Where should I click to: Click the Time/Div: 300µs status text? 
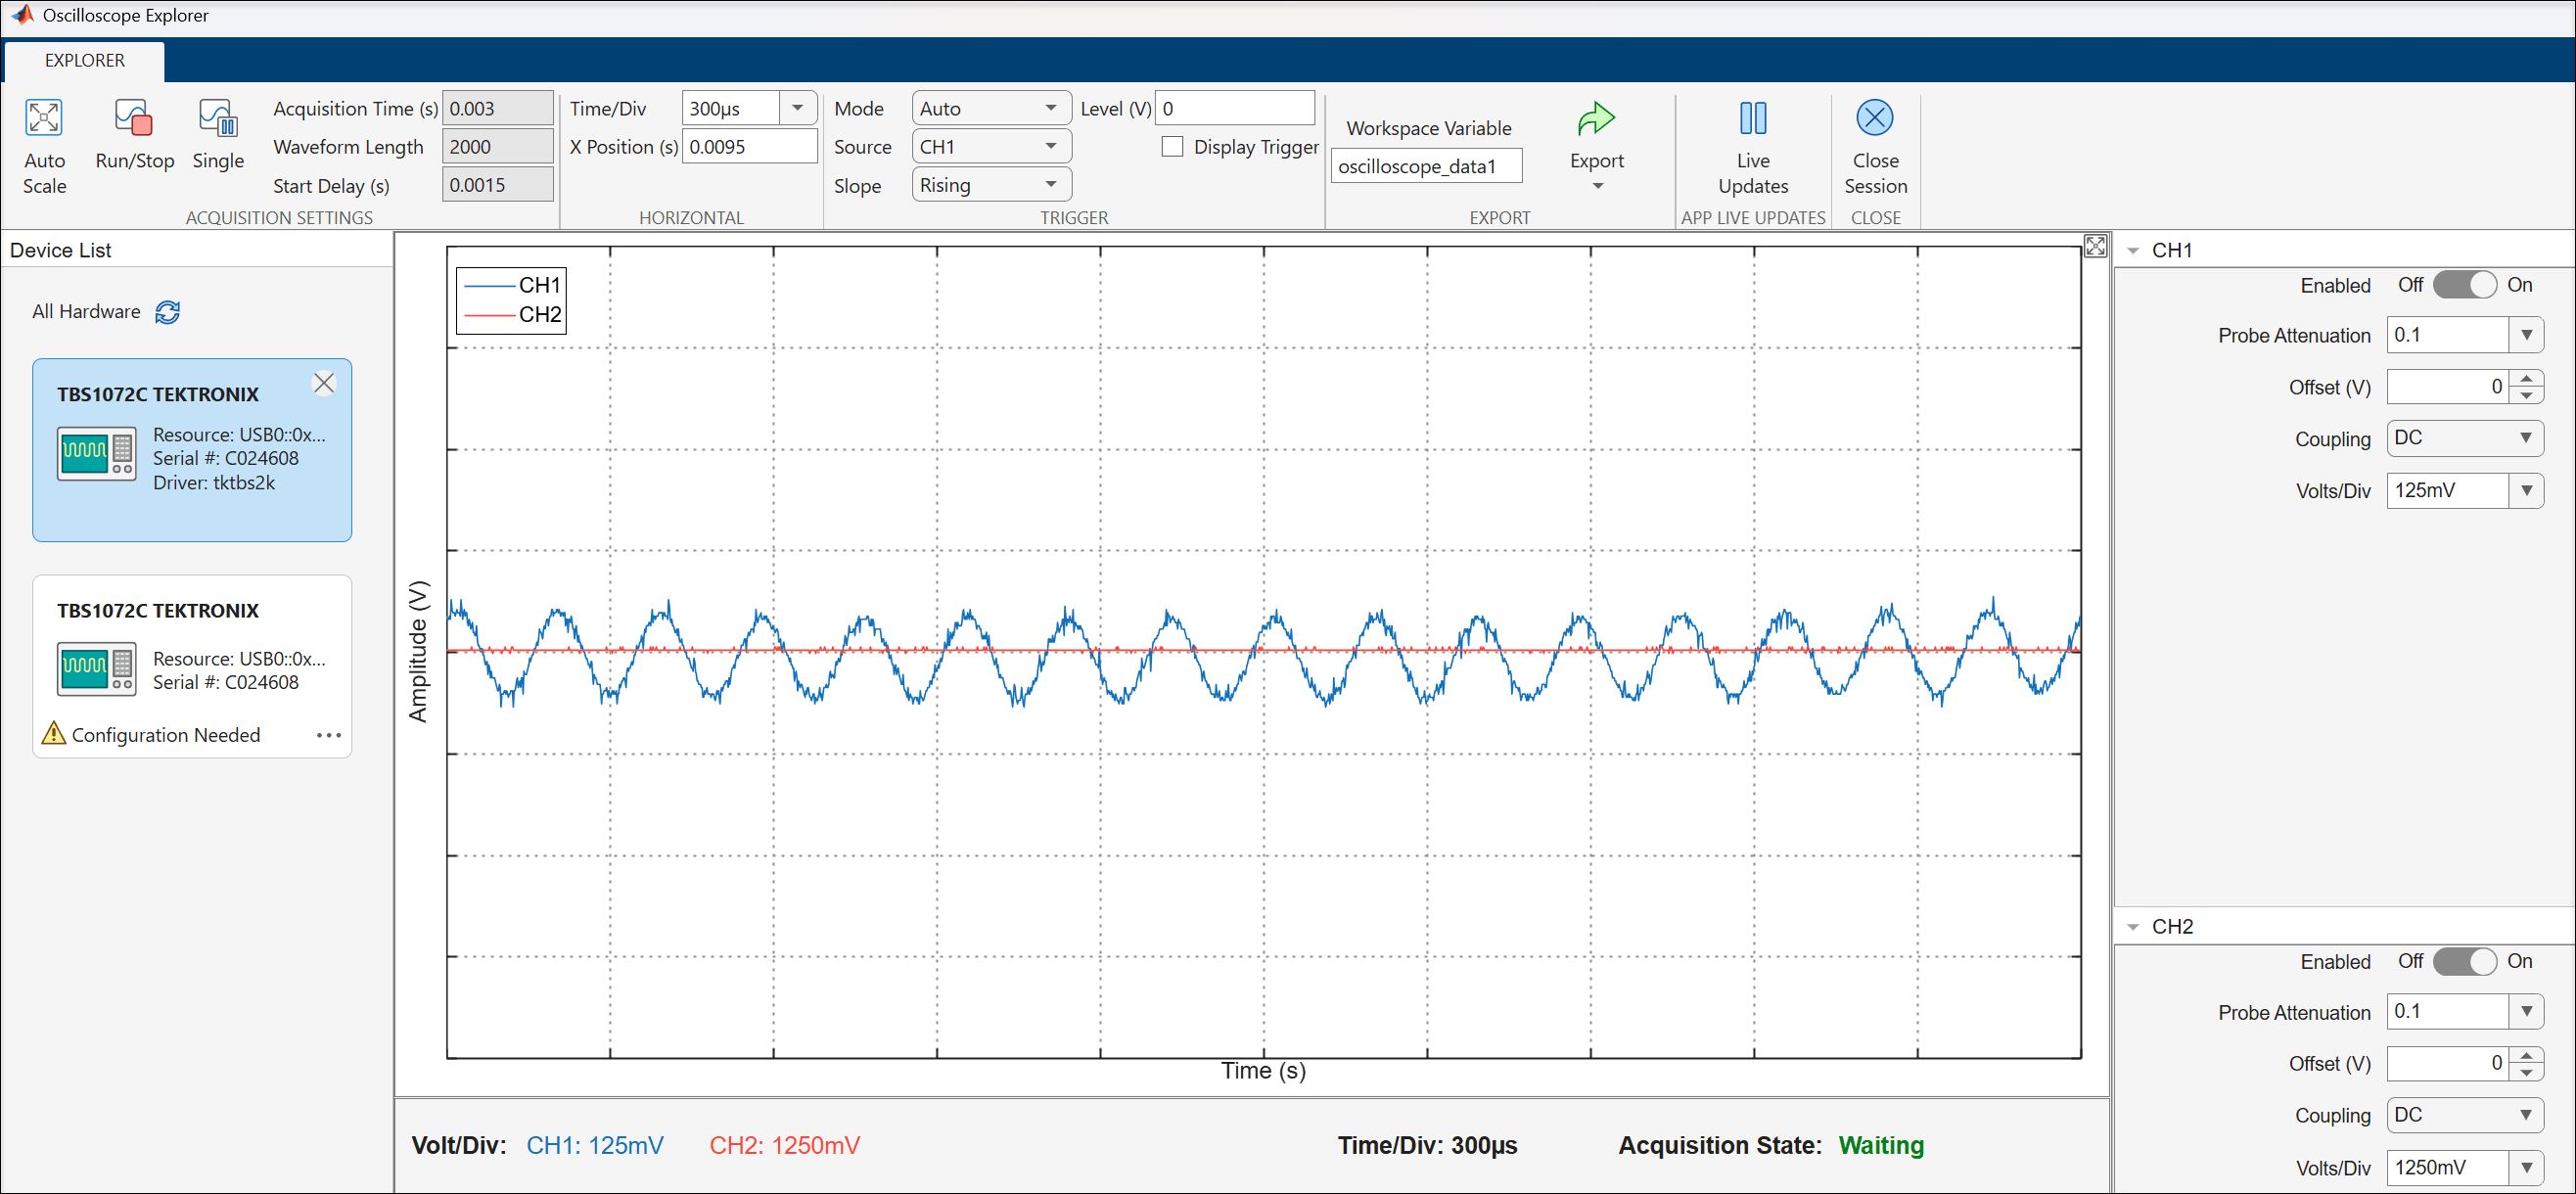1427,1145
